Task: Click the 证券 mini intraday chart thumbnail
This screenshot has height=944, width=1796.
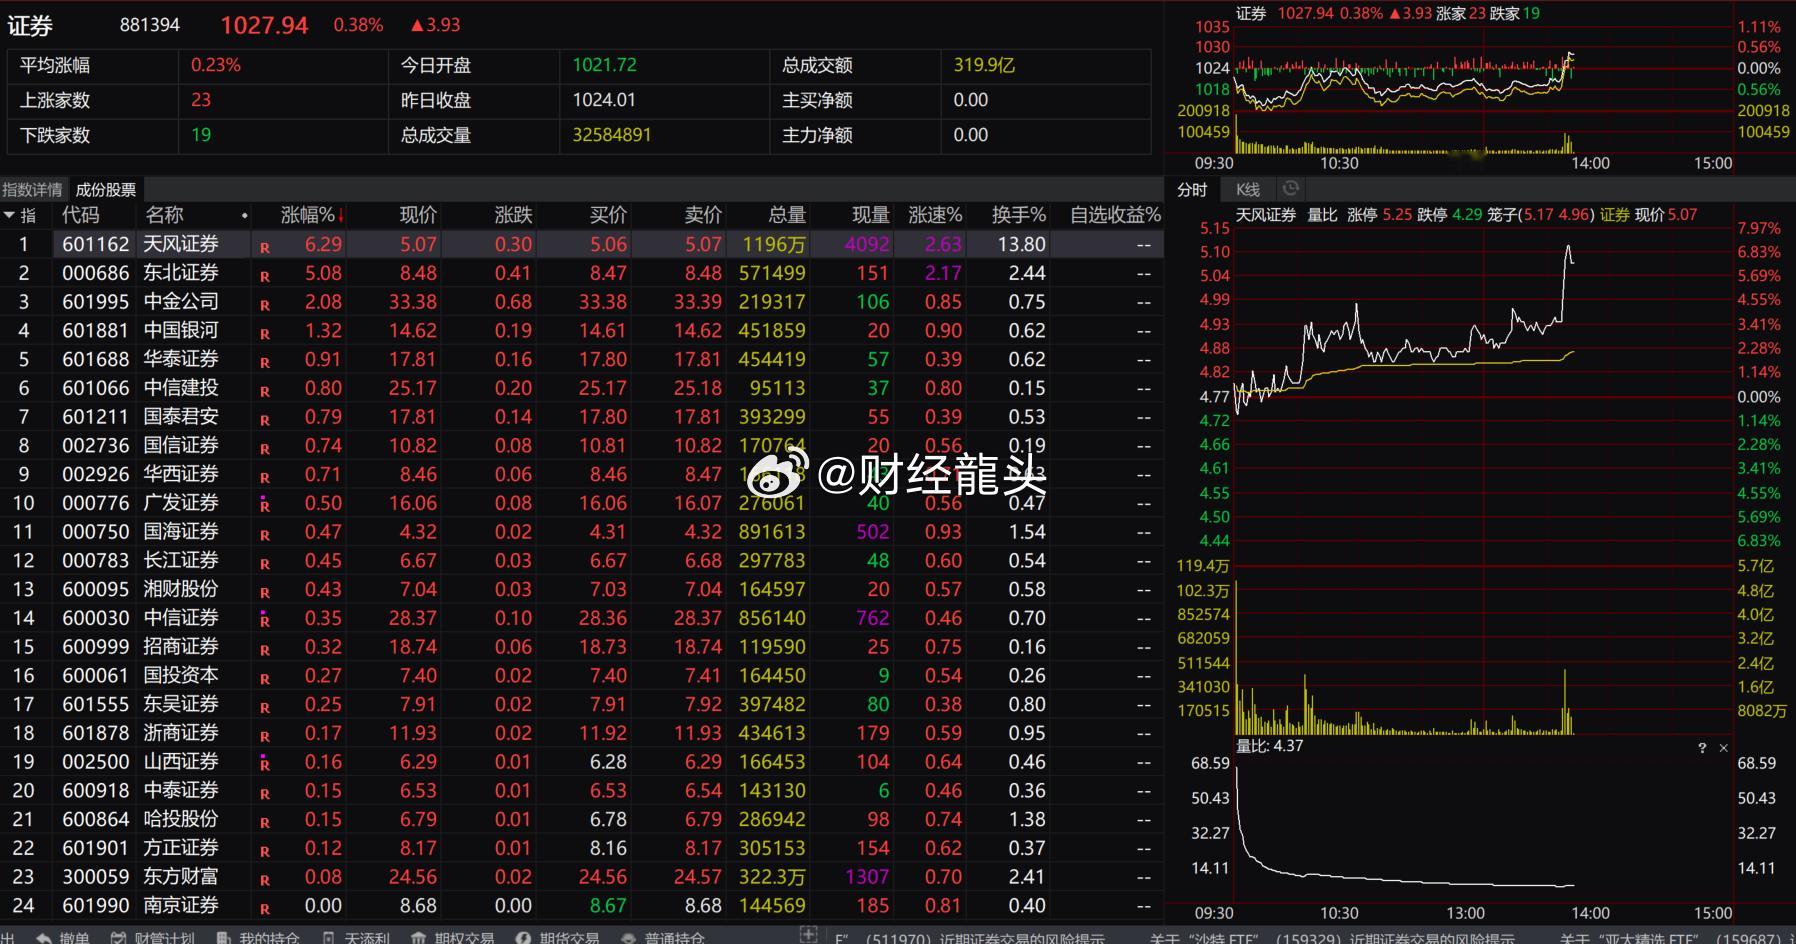Action: click(1483, 88)
